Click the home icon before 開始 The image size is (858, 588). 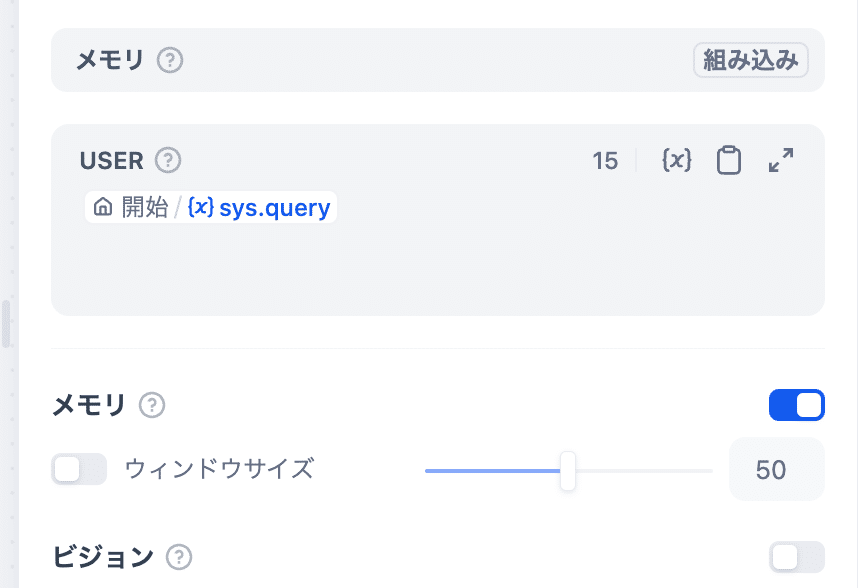click(102, 208)
